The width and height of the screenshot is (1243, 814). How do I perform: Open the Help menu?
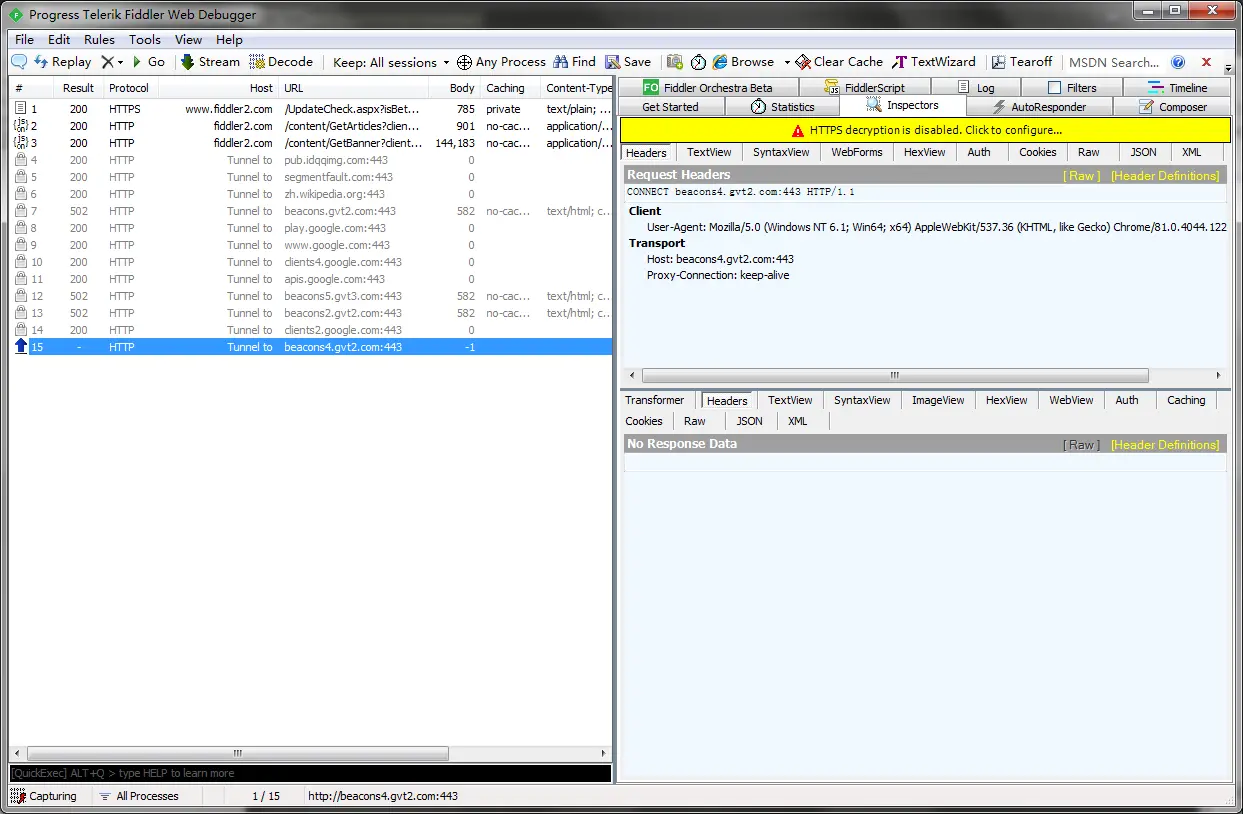coord(229,40)
